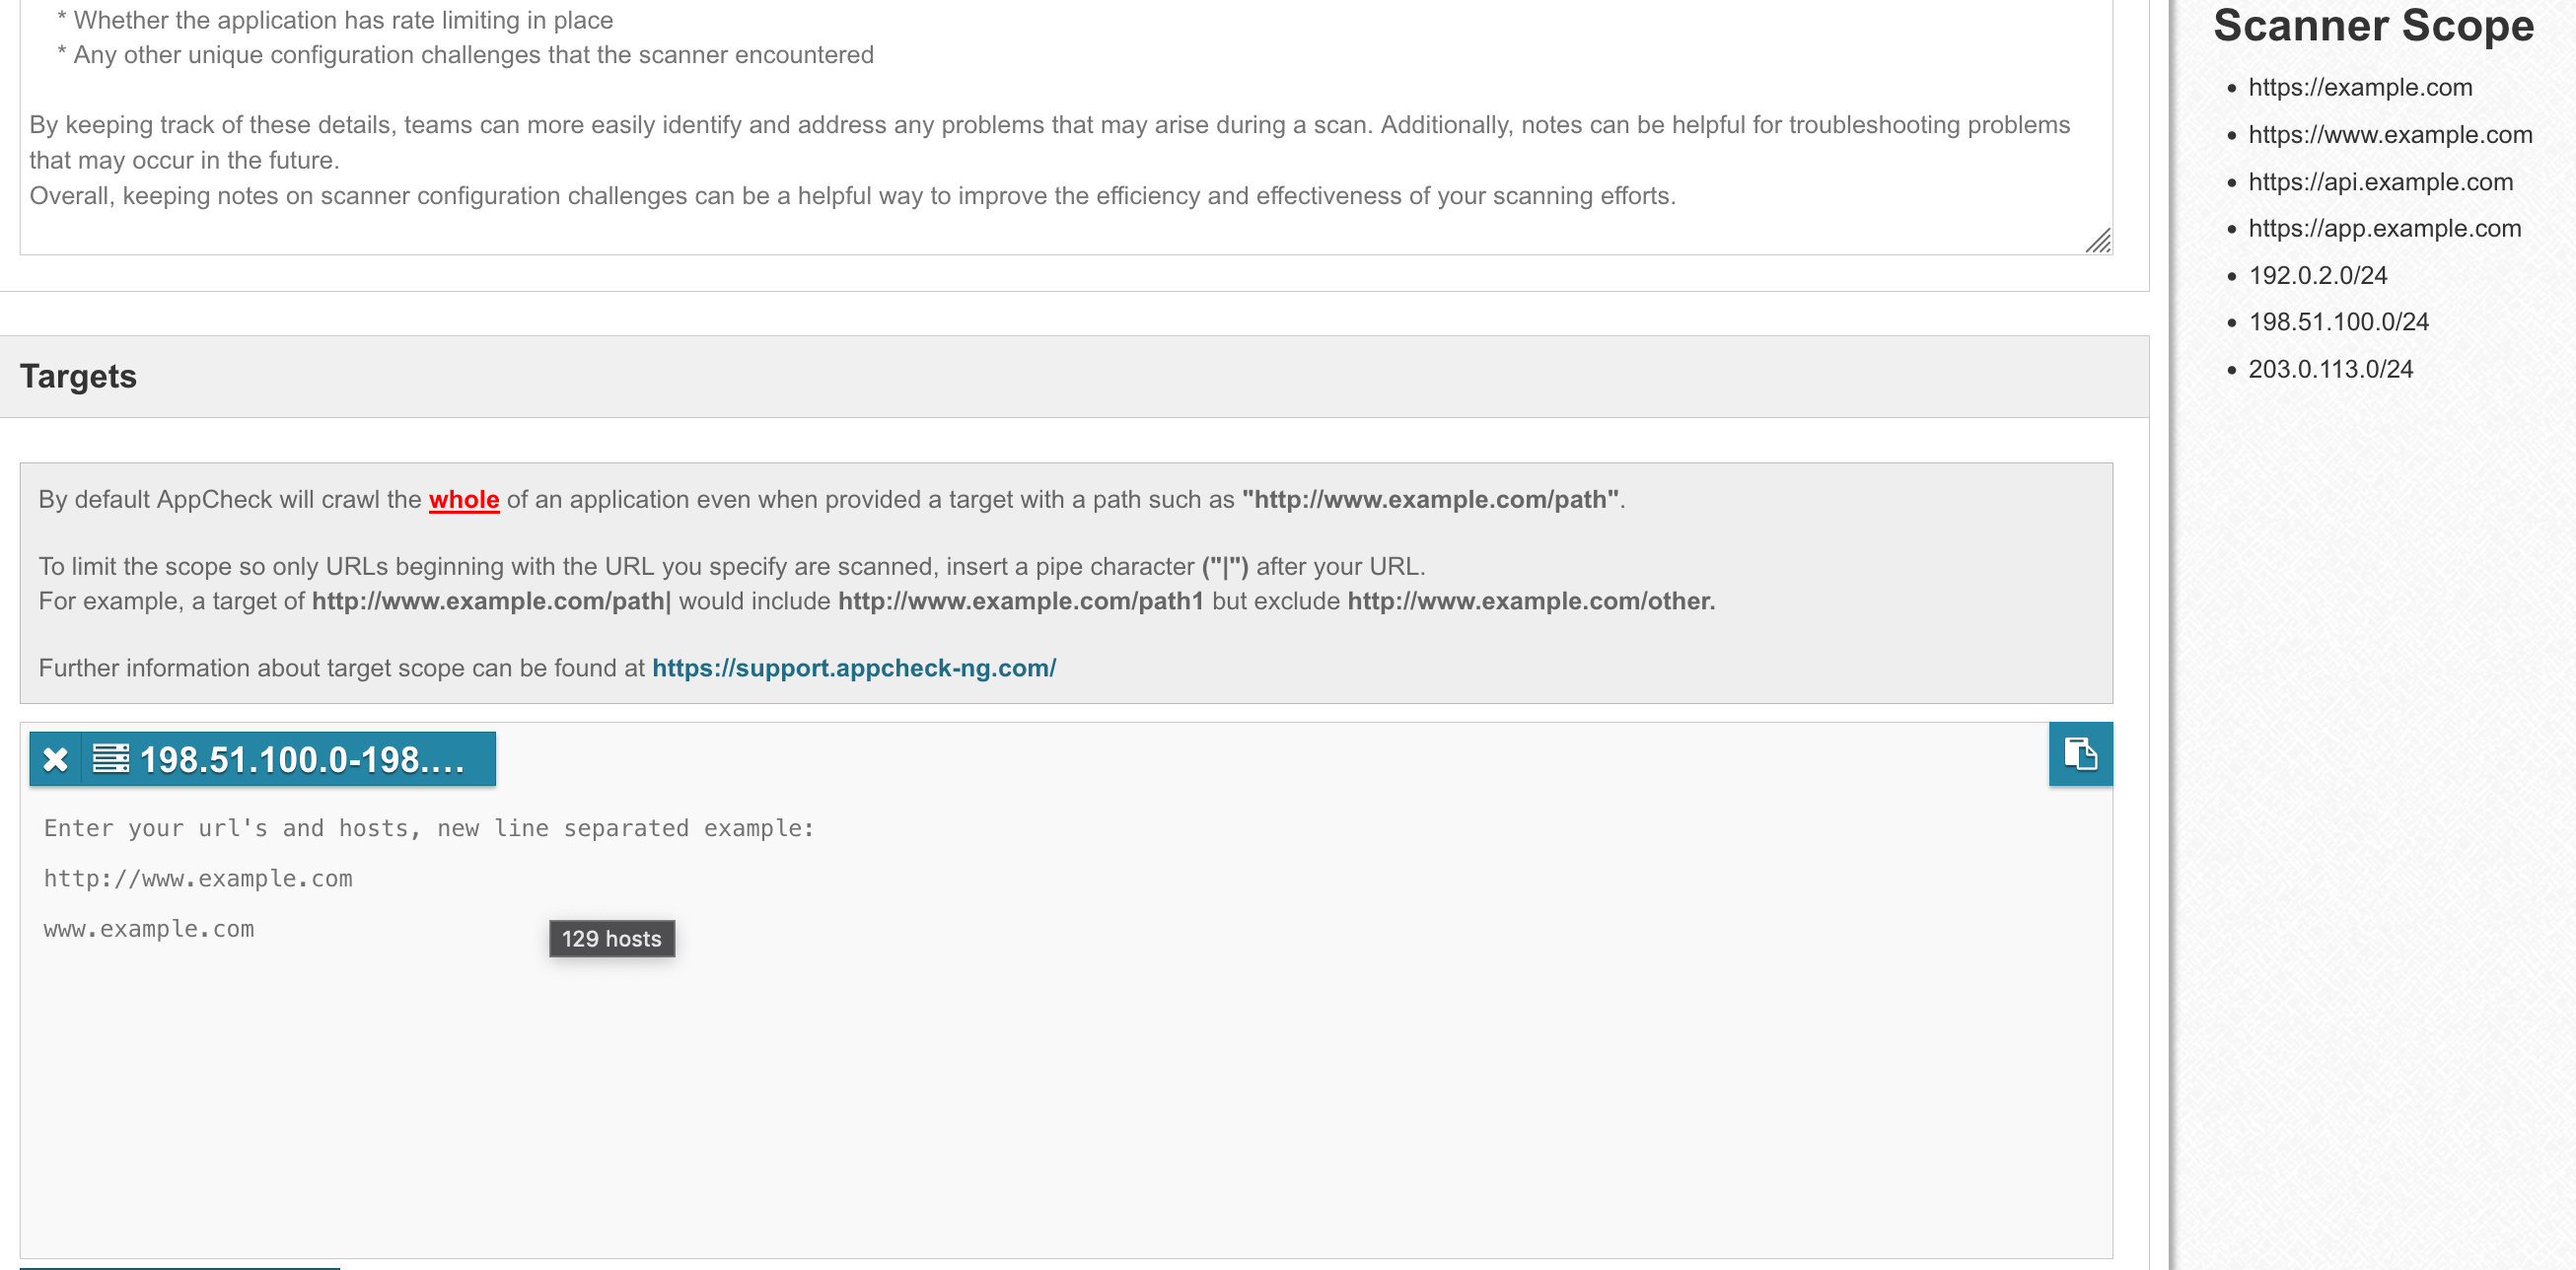The height and width of the screenshot is (1270, 2576).
Task: Click the list icon on the target header
Action: [x=110, y=758]
